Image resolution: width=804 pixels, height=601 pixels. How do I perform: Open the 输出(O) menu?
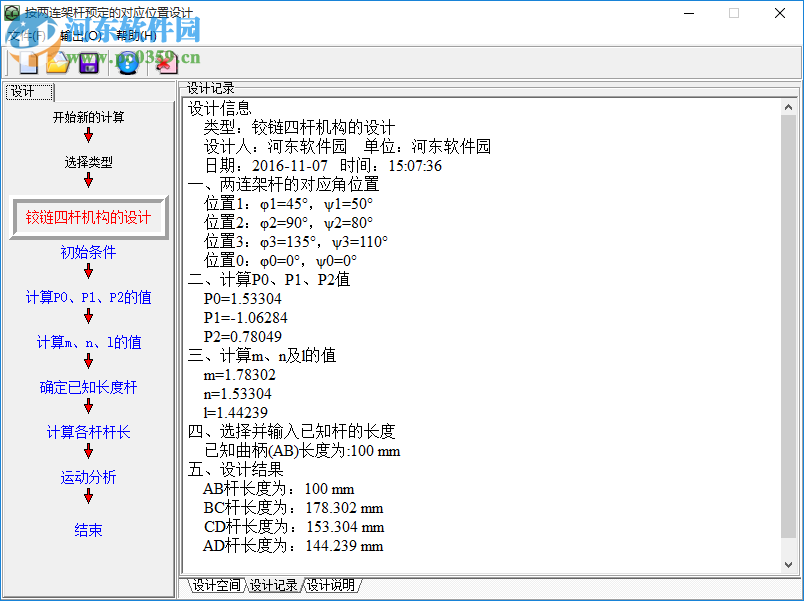(81, 36)
